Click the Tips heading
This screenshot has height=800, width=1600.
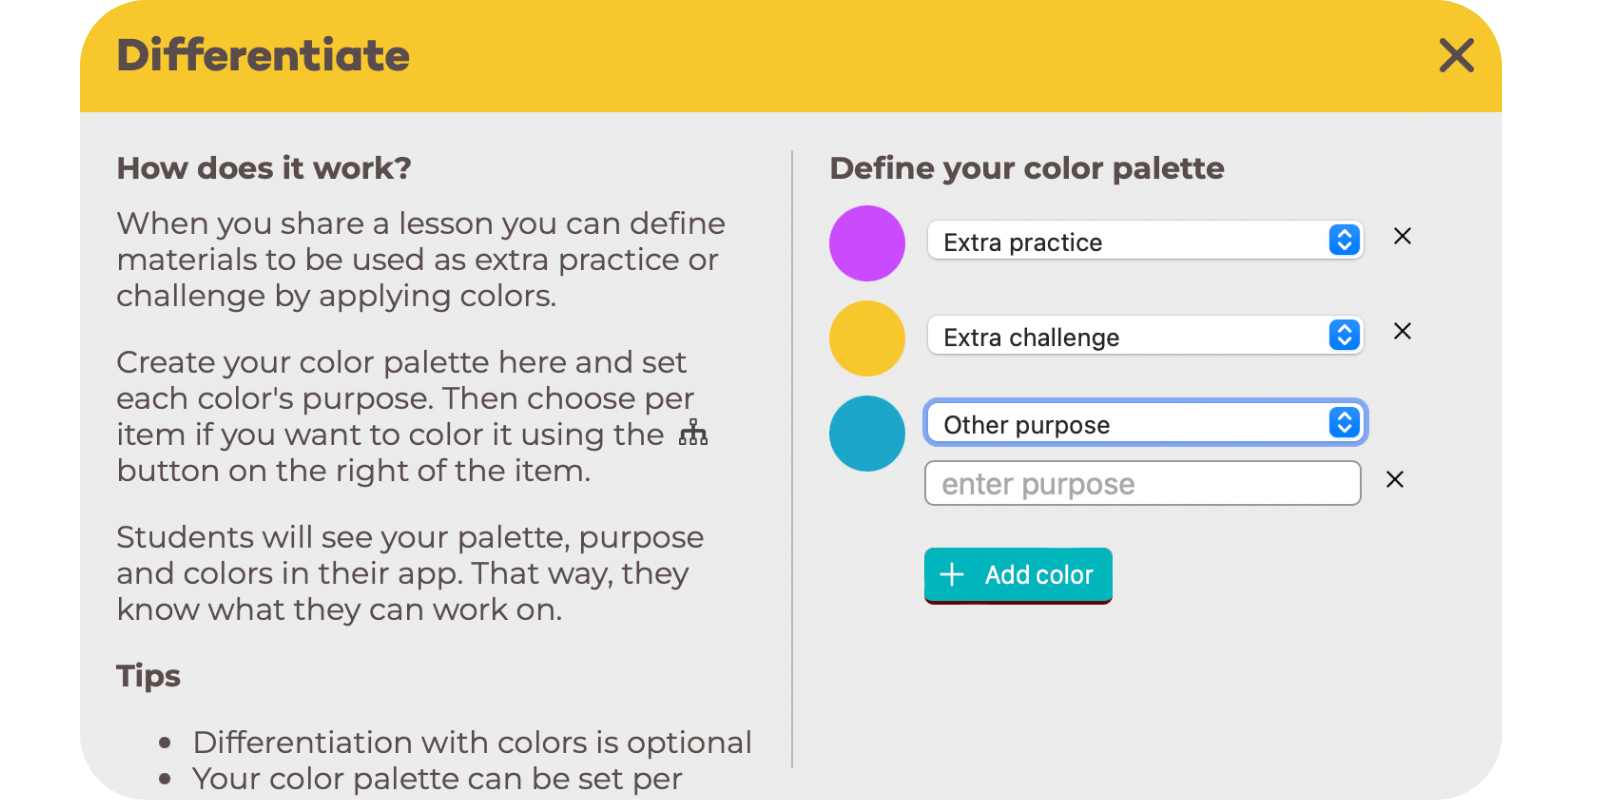coord(148,676)
